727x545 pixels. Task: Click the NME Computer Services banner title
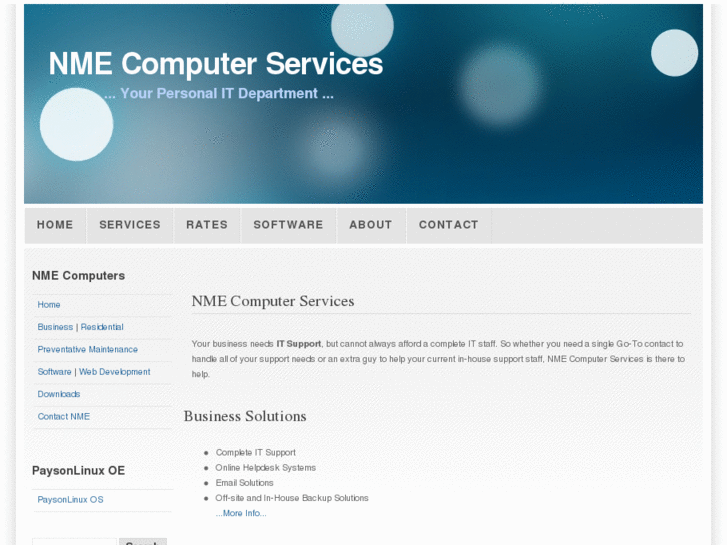(x=216, y=64)
